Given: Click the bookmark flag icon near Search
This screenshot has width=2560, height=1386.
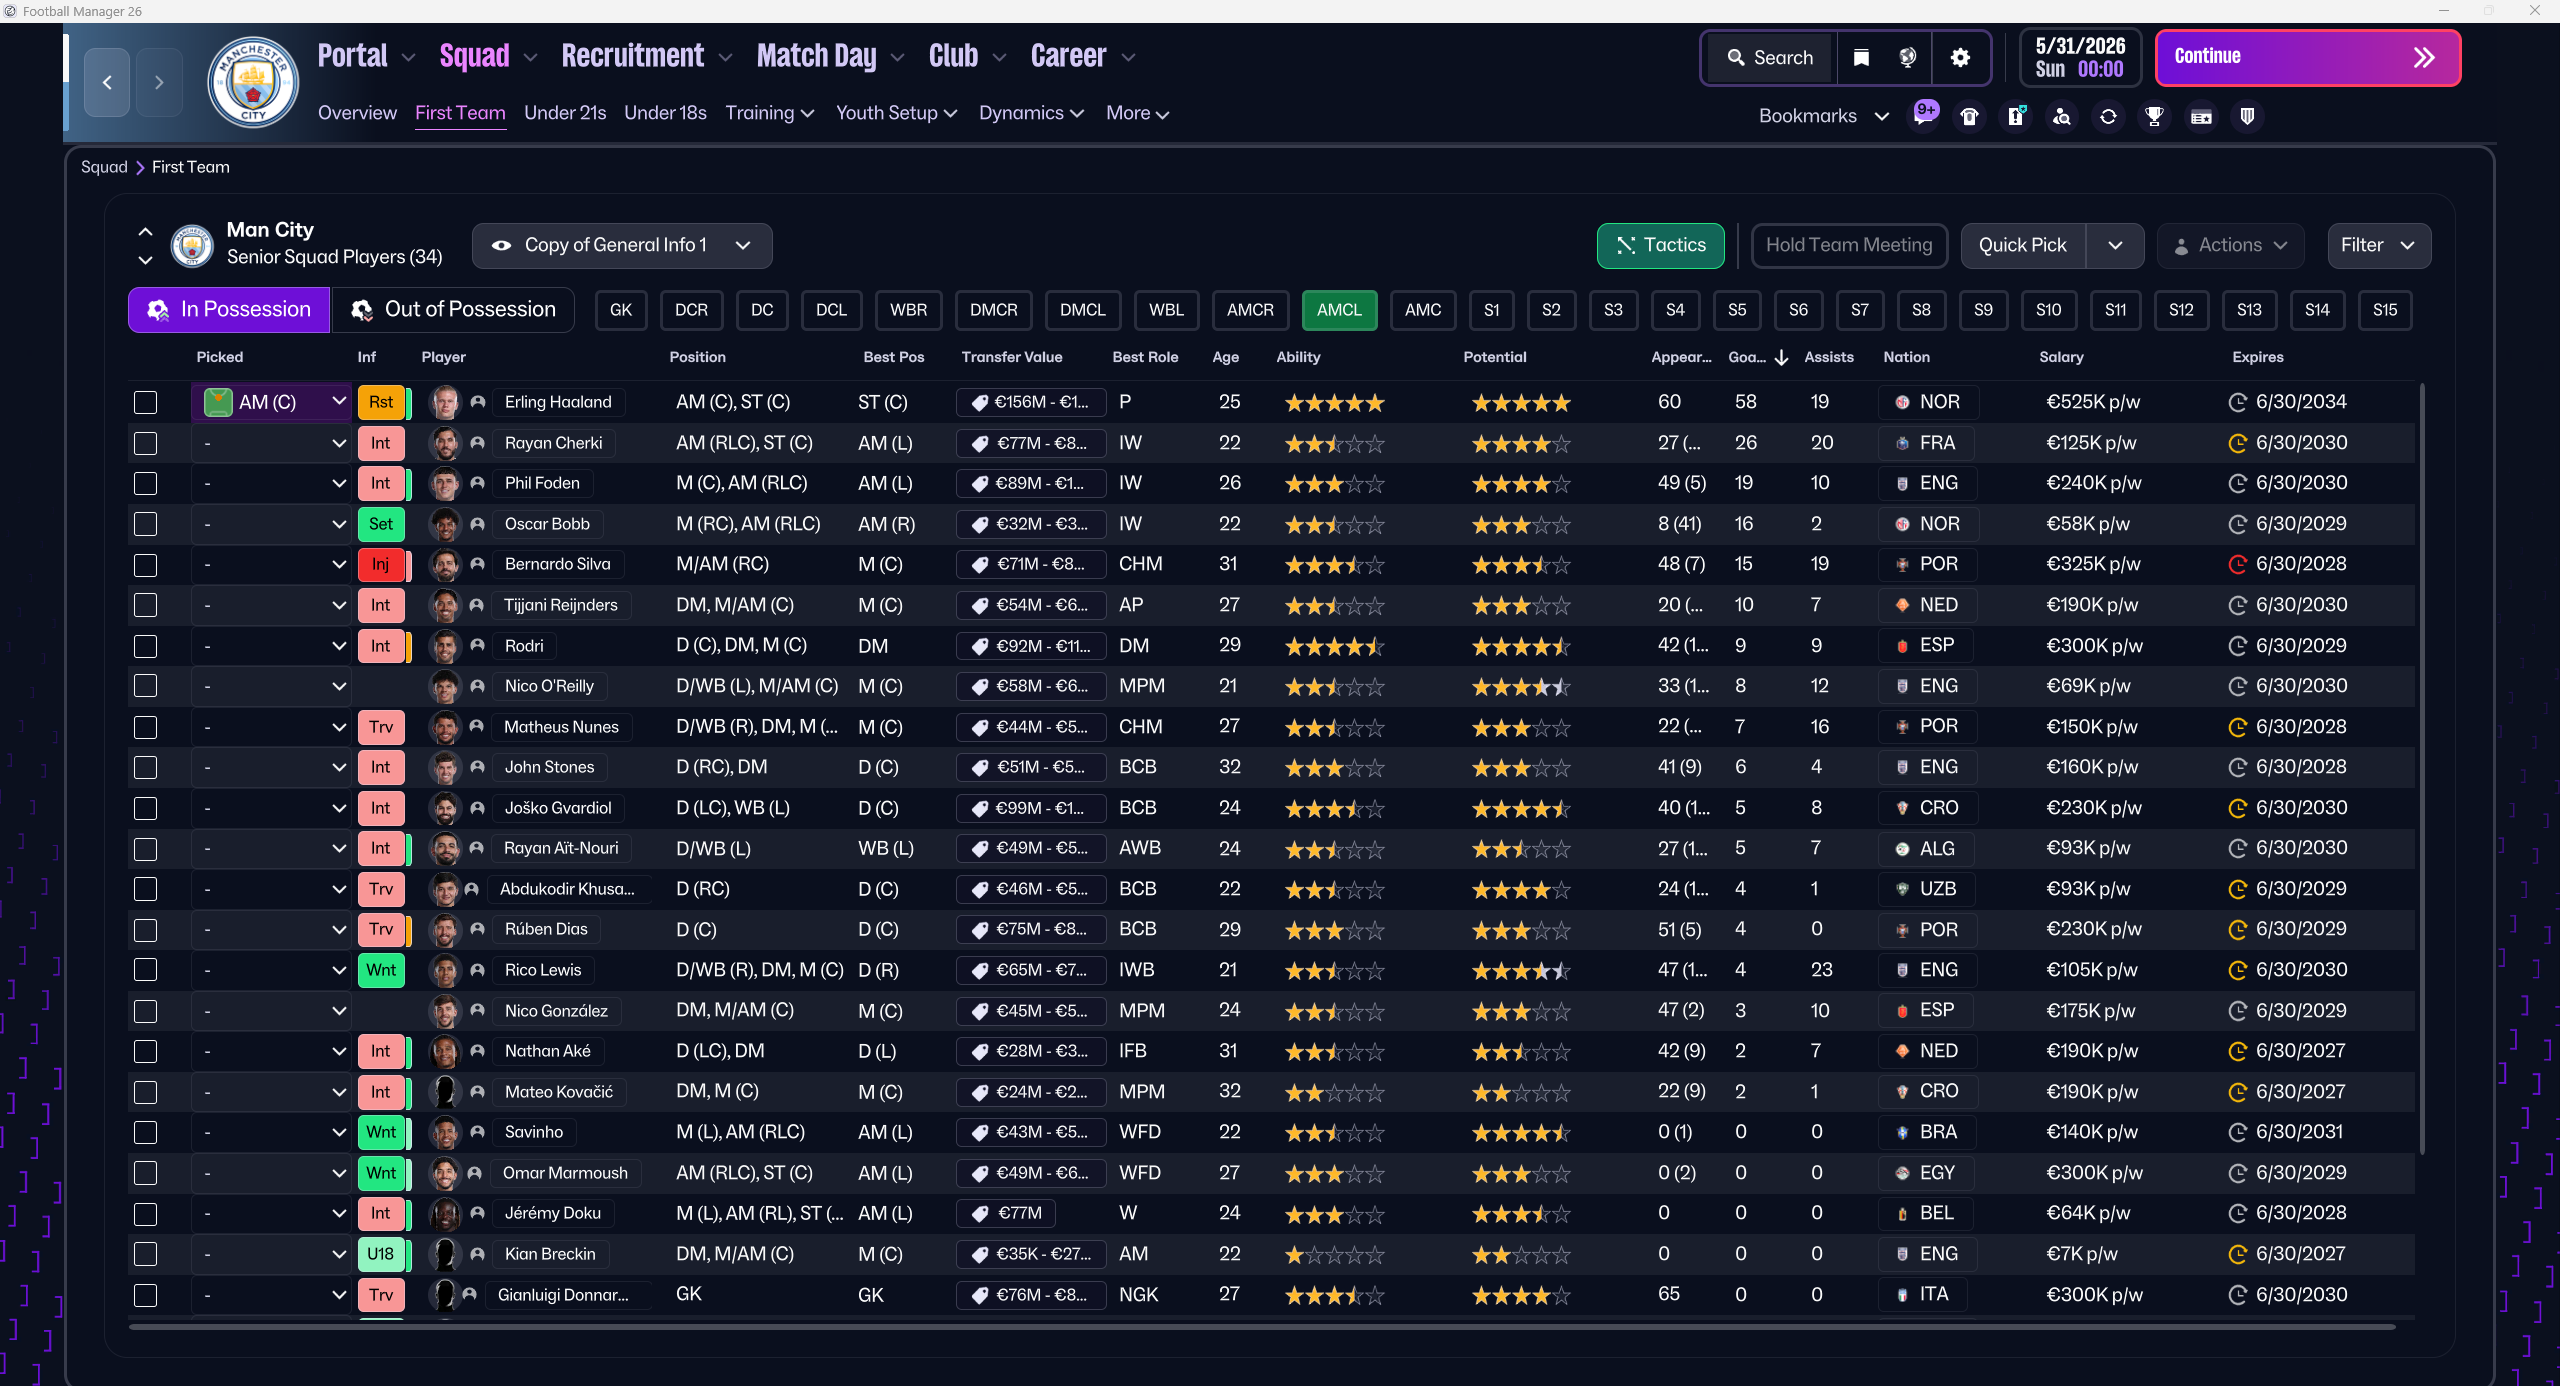Looking at the screenshot, I should pos(1861,57).
